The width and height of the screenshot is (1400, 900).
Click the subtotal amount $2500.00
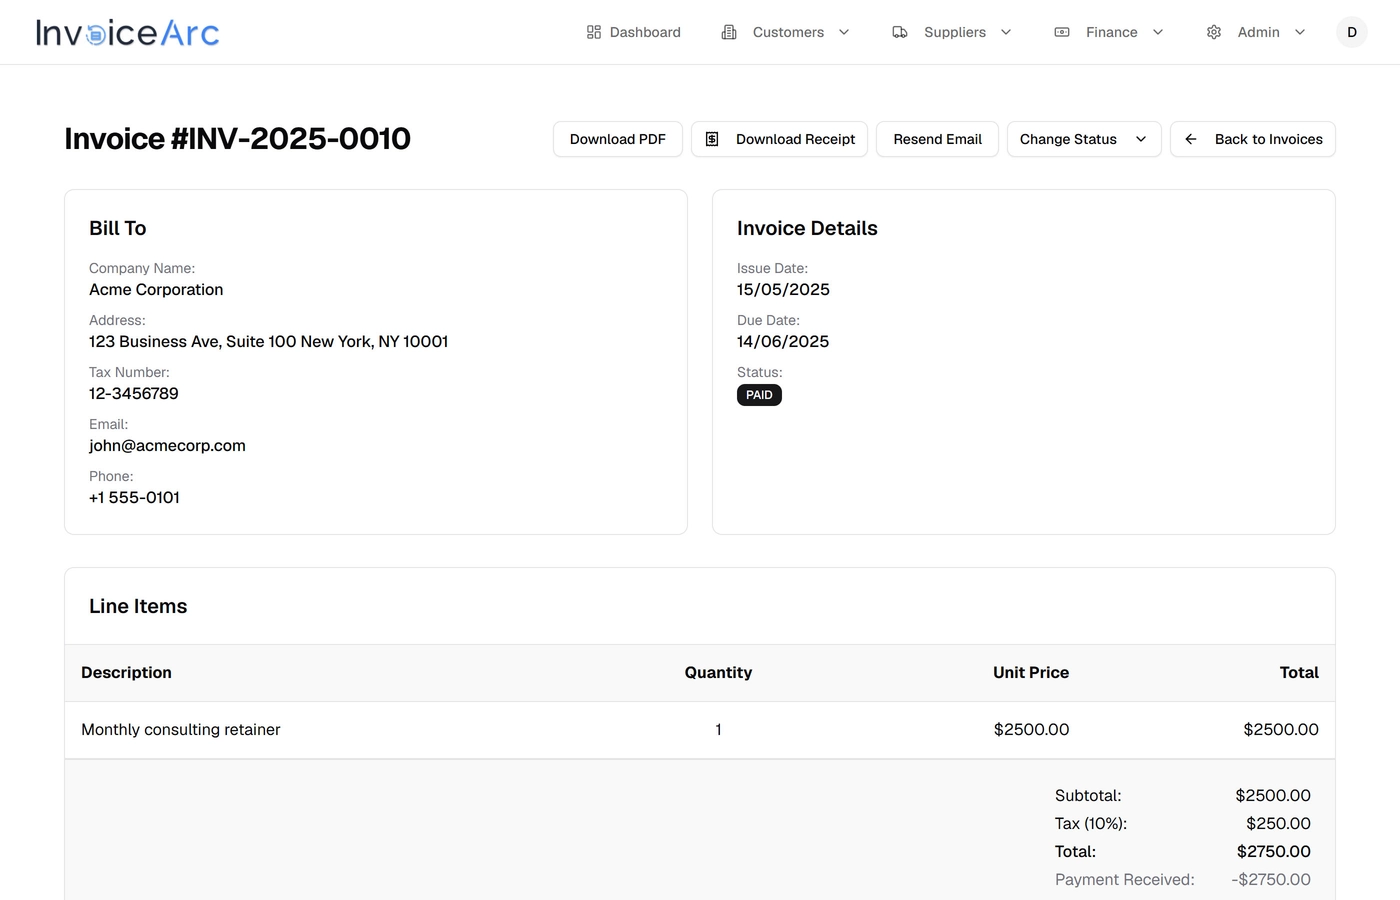1273,796
